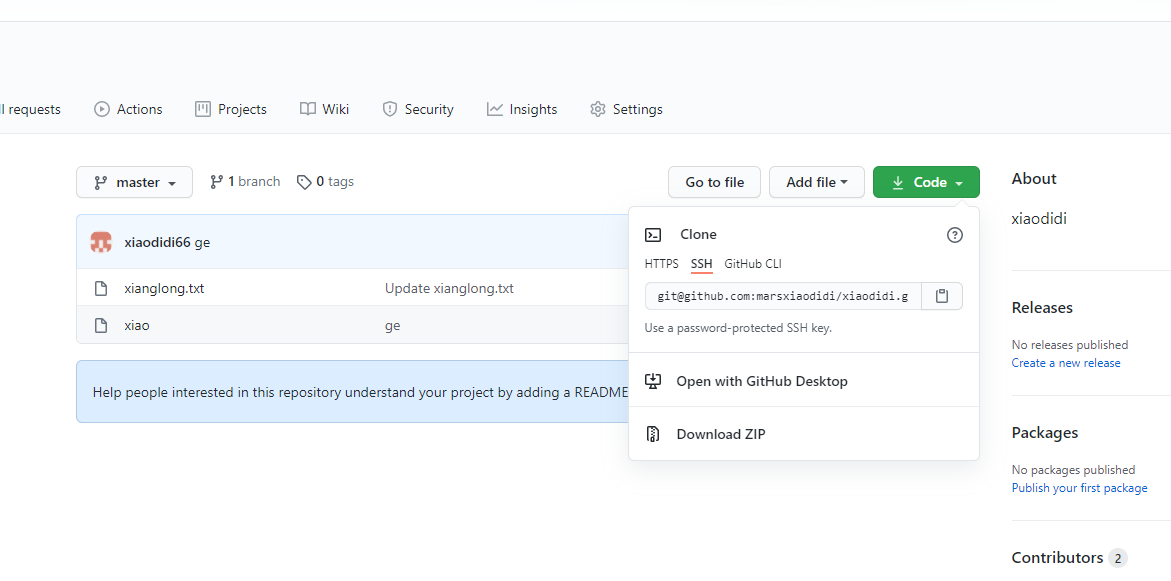Select the GitHub CLI clone tab
This screenshot has height=581, width=1171.
tap(752, 264)
